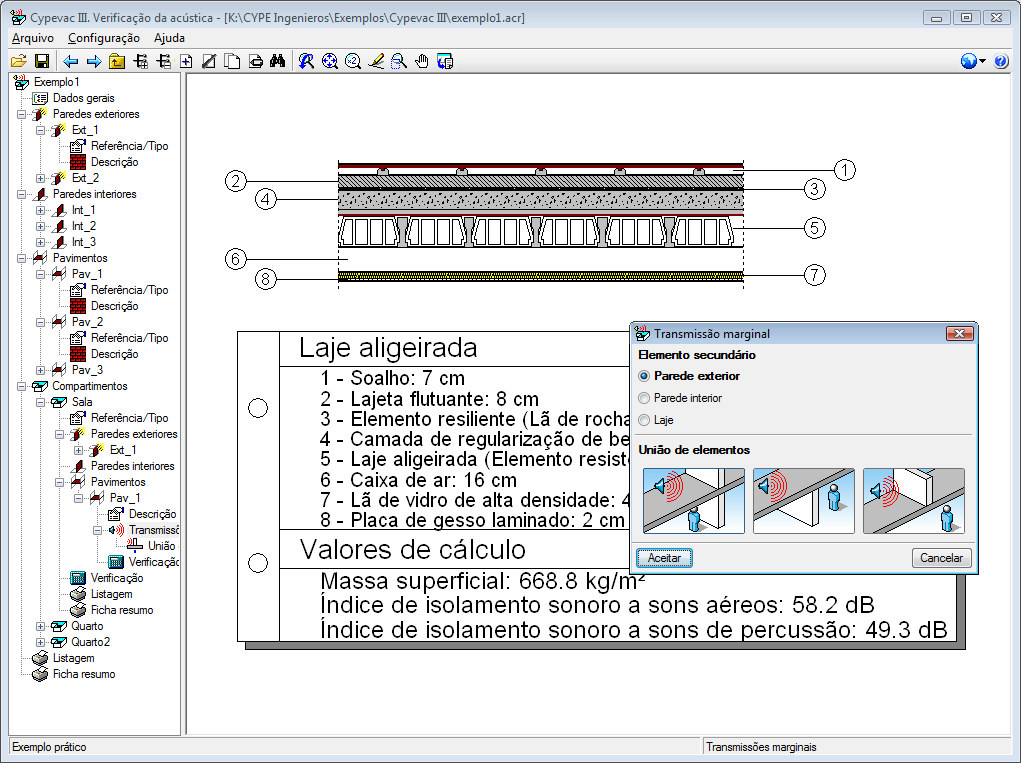Go back with the blue left arrow
This screenshot has height=763, width=1021.
(70, 61)
